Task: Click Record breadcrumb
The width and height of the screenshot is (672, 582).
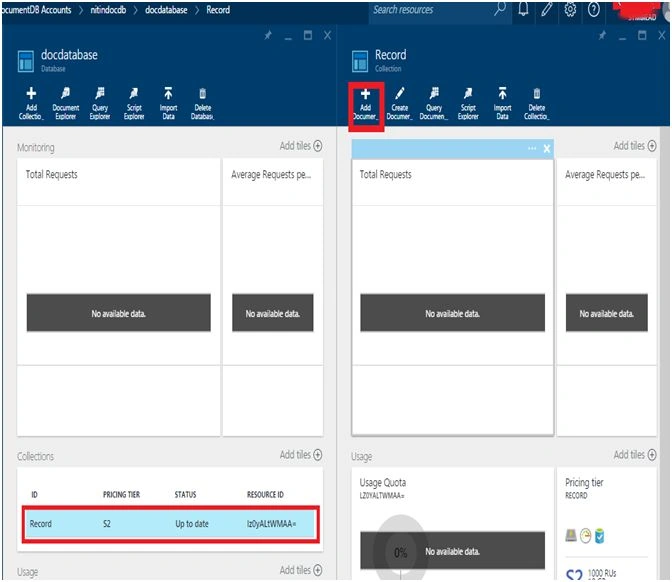Action: click(218, 9)
